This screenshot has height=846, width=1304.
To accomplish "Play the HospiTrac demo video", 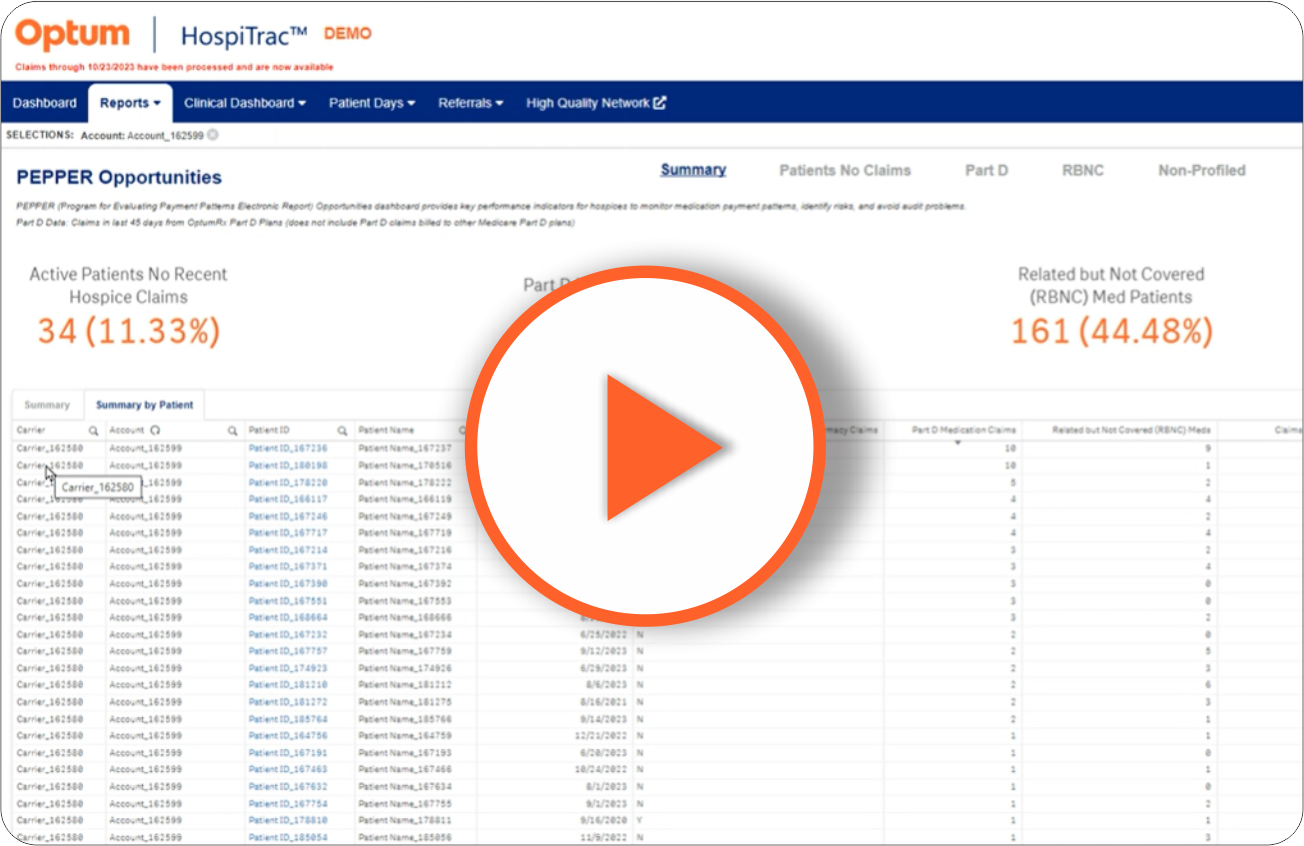I will click(x=645, y=446).
